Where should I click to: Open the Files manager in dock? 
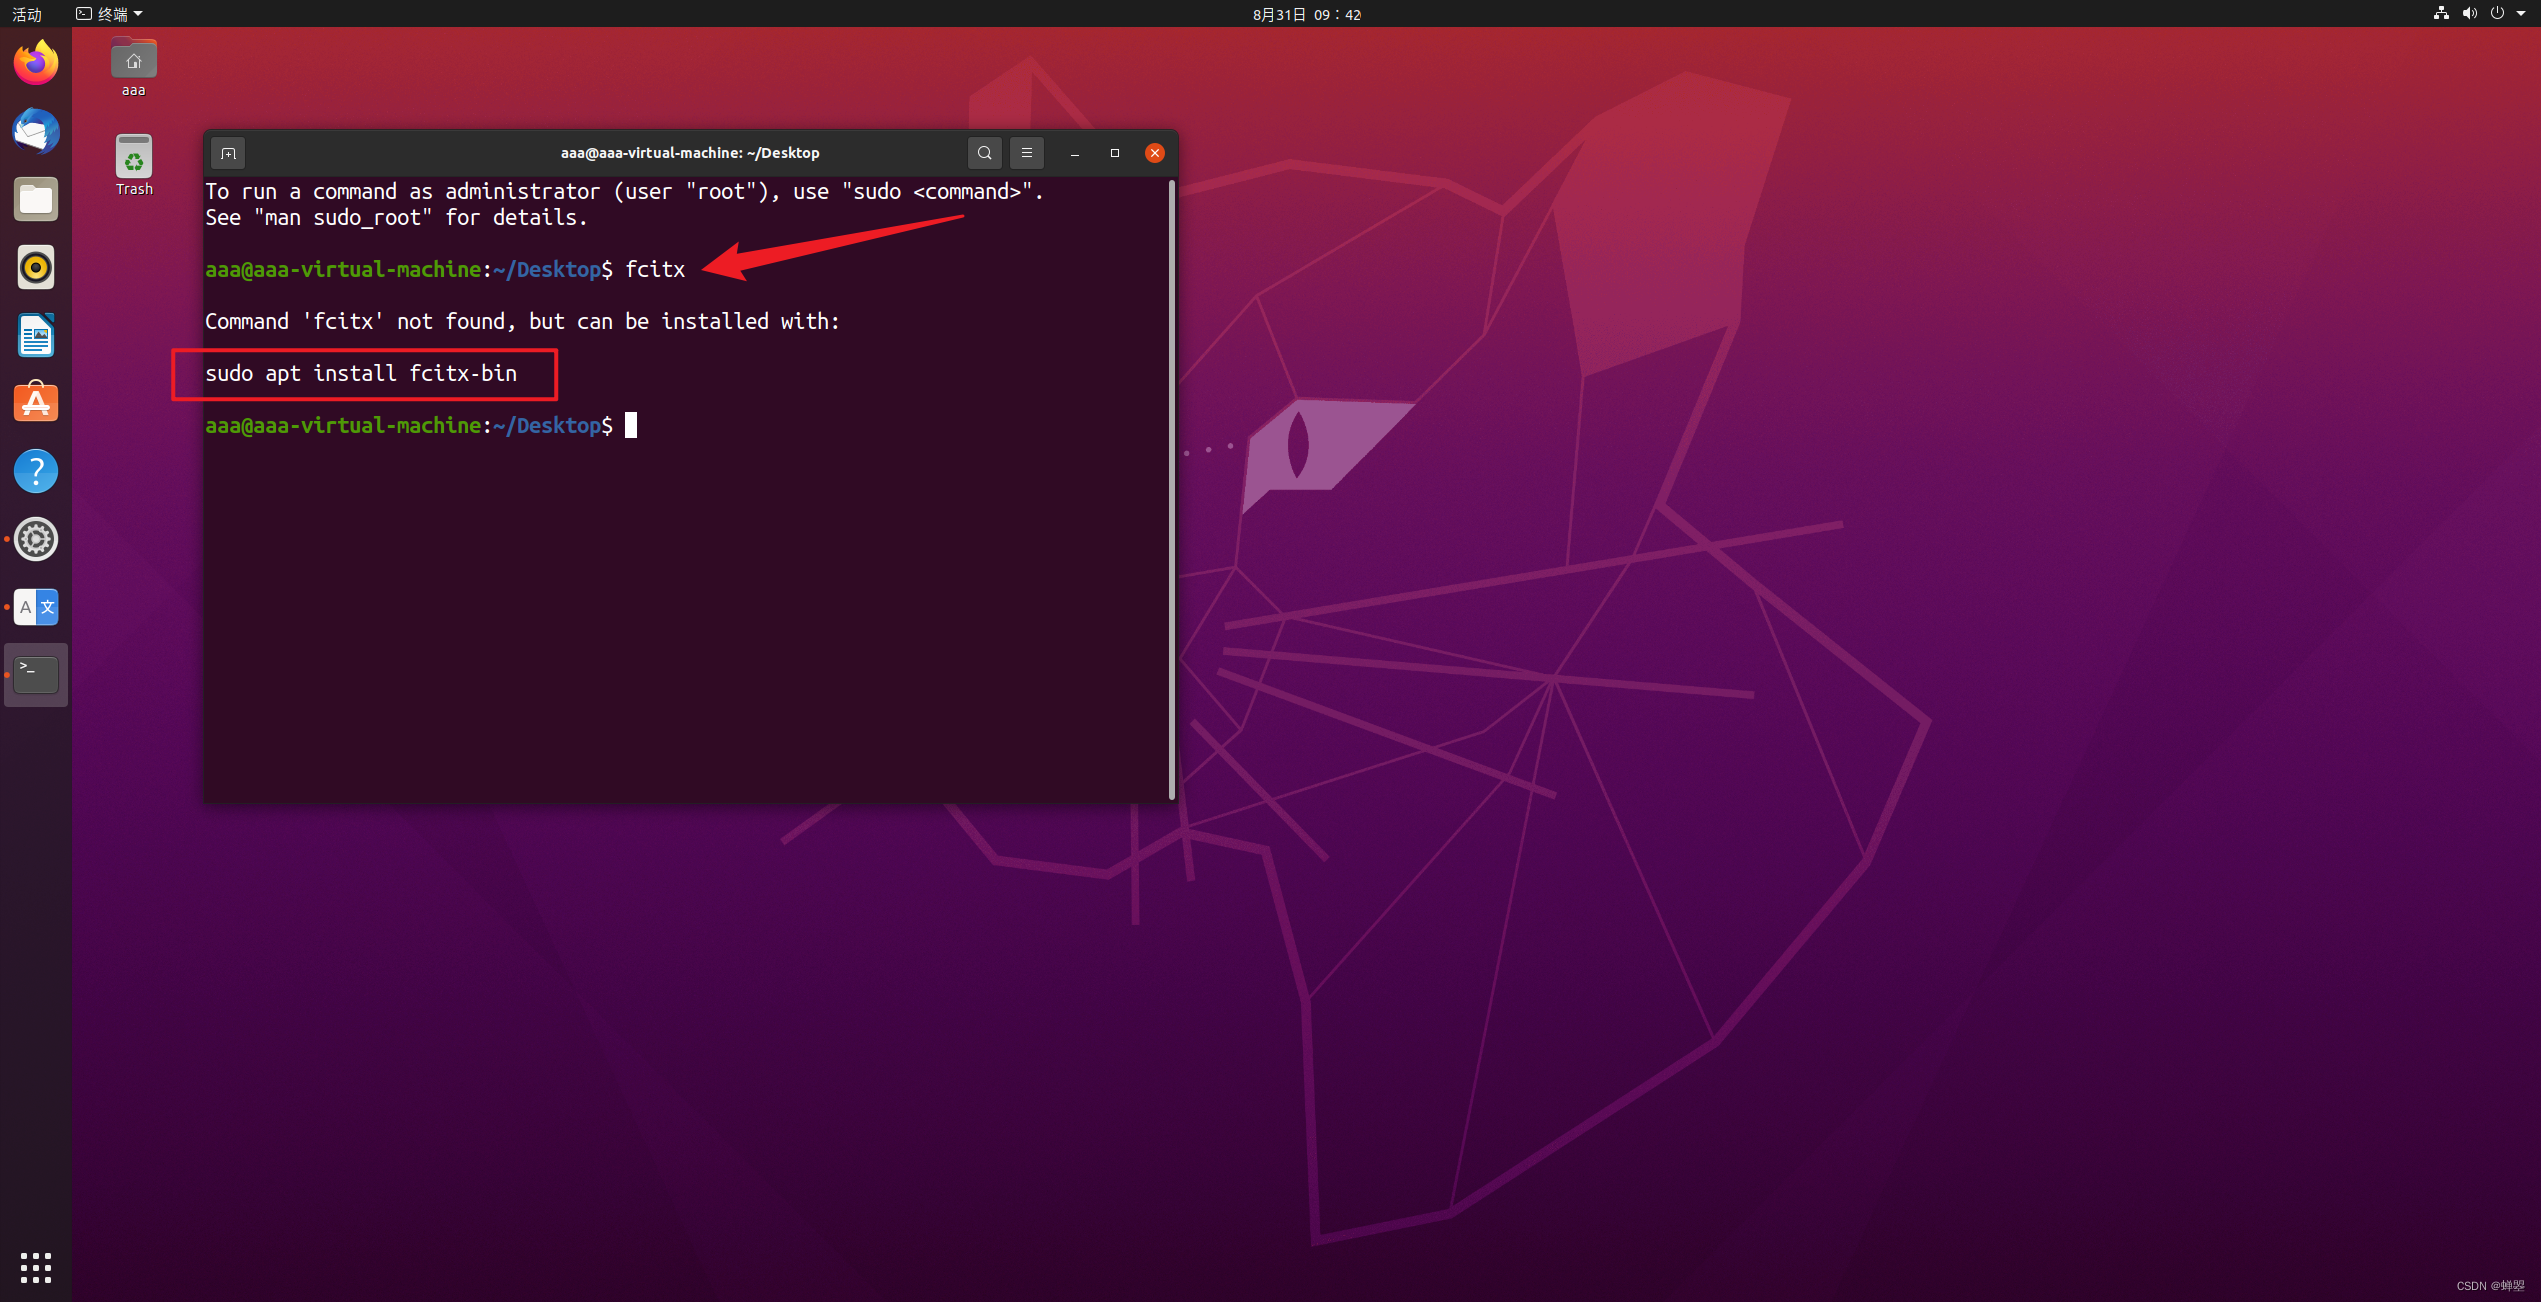(36, 199)
